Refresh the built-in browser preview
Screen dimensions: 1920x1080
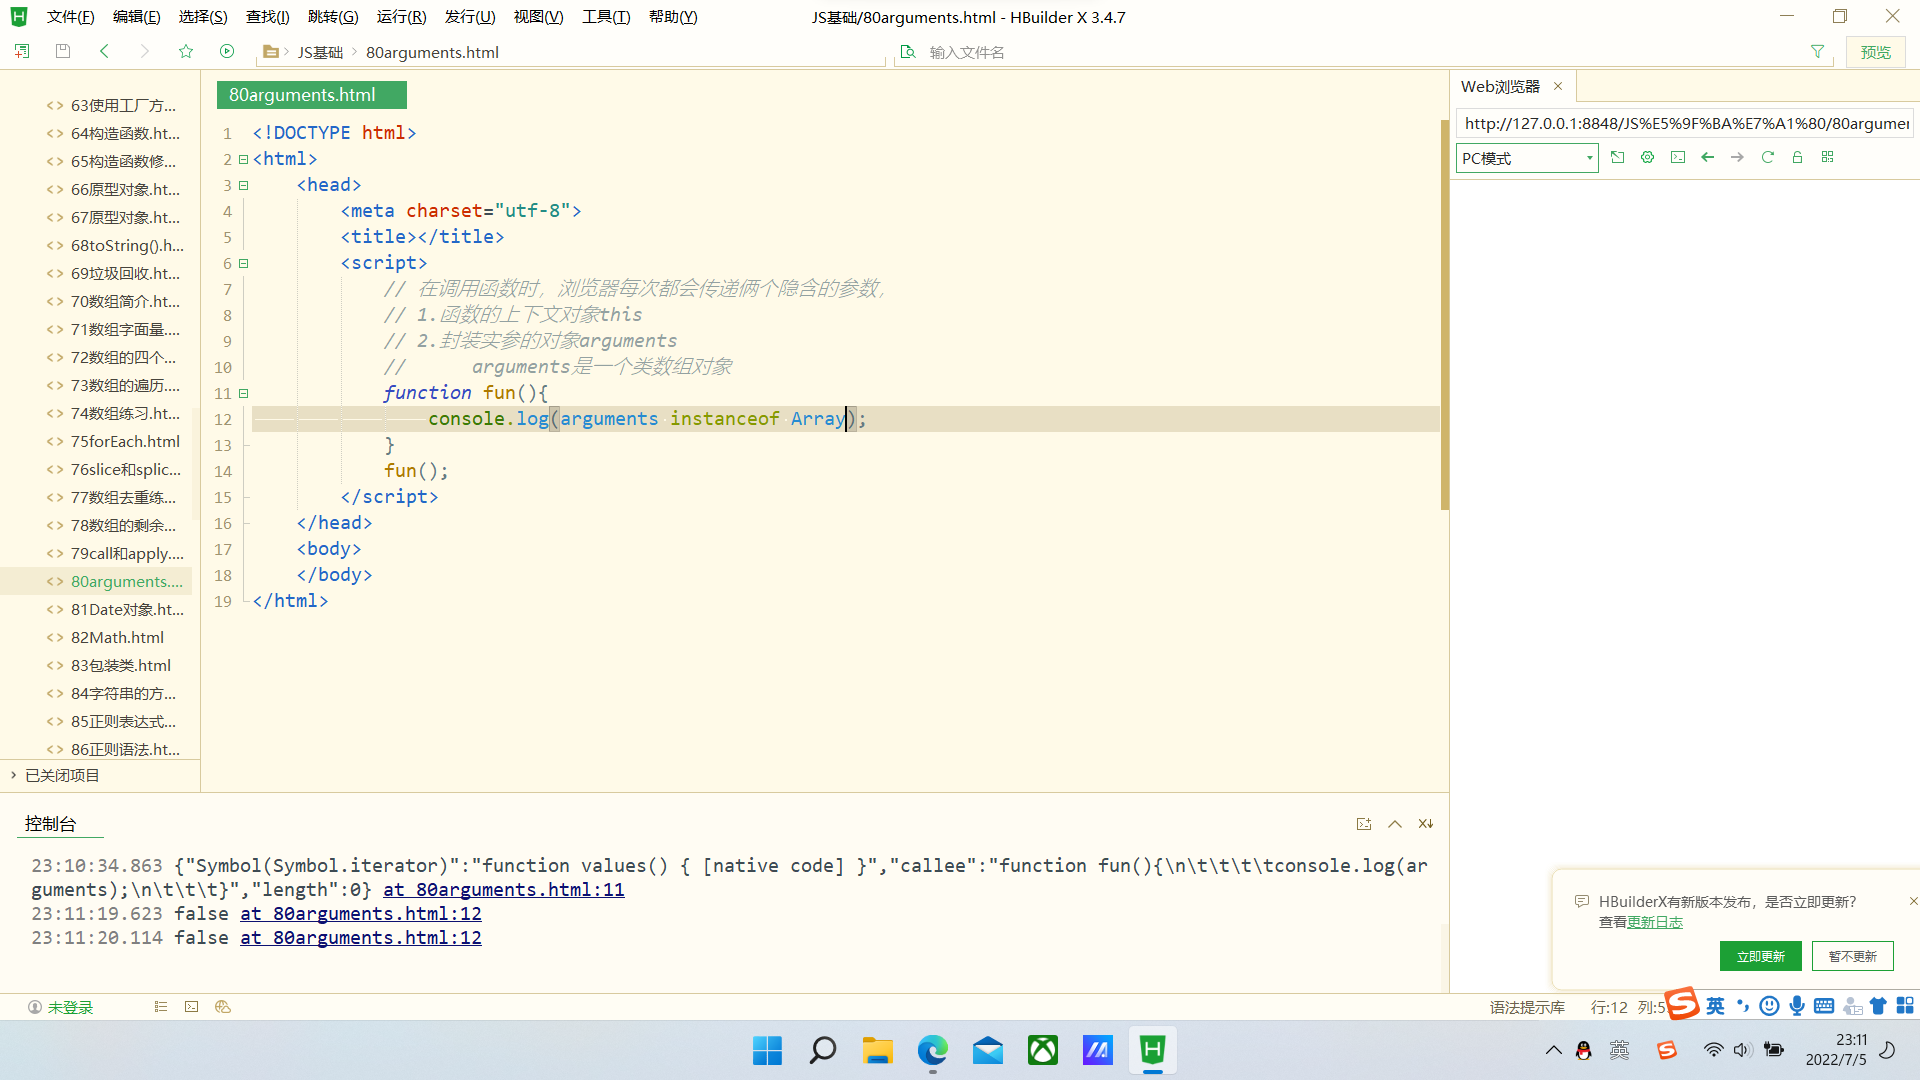tap(1768, 157)
